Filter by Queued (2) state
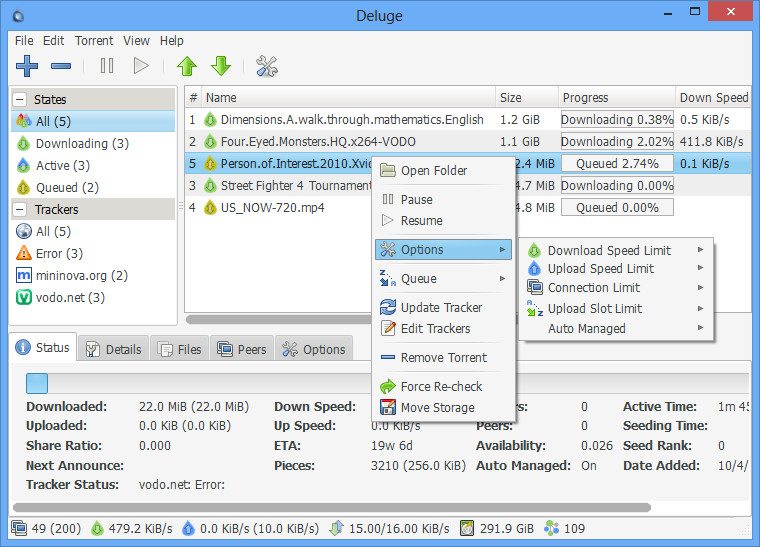Image resolution: width=760 pixels, height=547 pixels. point(93,188)
